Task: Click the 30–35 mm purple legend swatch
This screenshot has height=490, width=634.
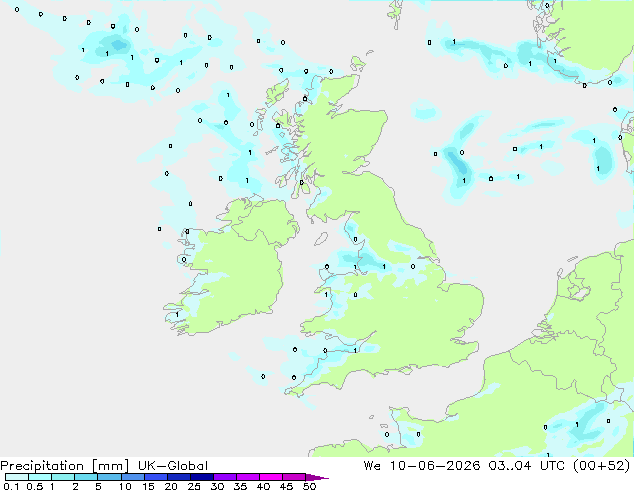Action: click(224, 477)
